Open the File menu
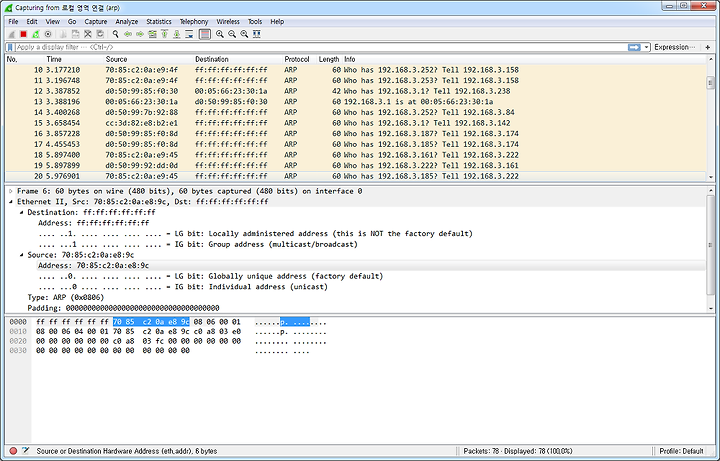Image resolution: width=720 pixels, height=461 pixels. point(13,22)
